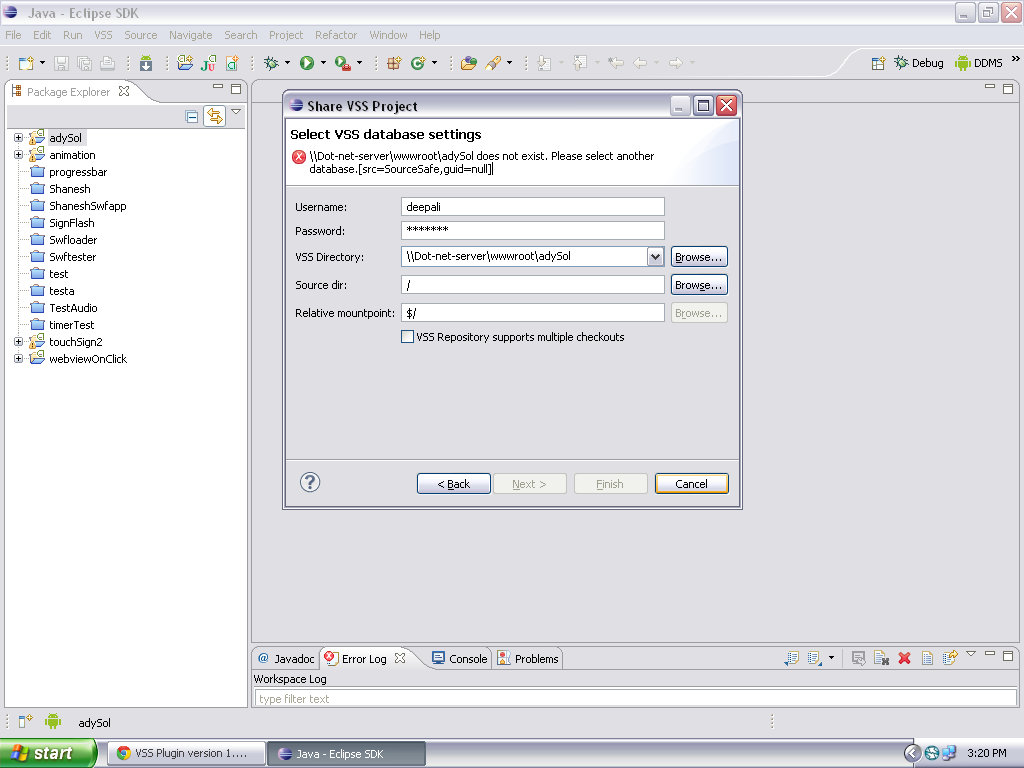Image resolution: width=1024 pixels, height=768 pixels.
Task: Open the Run configurations dropdown arrow
Action: tap(323, 63)
